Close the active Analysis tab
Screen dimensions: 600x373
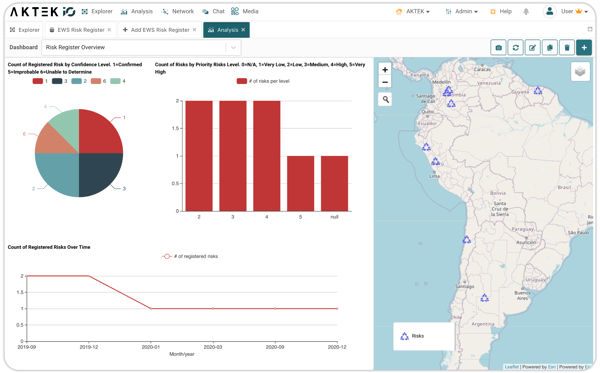click(x=243, y=30)
